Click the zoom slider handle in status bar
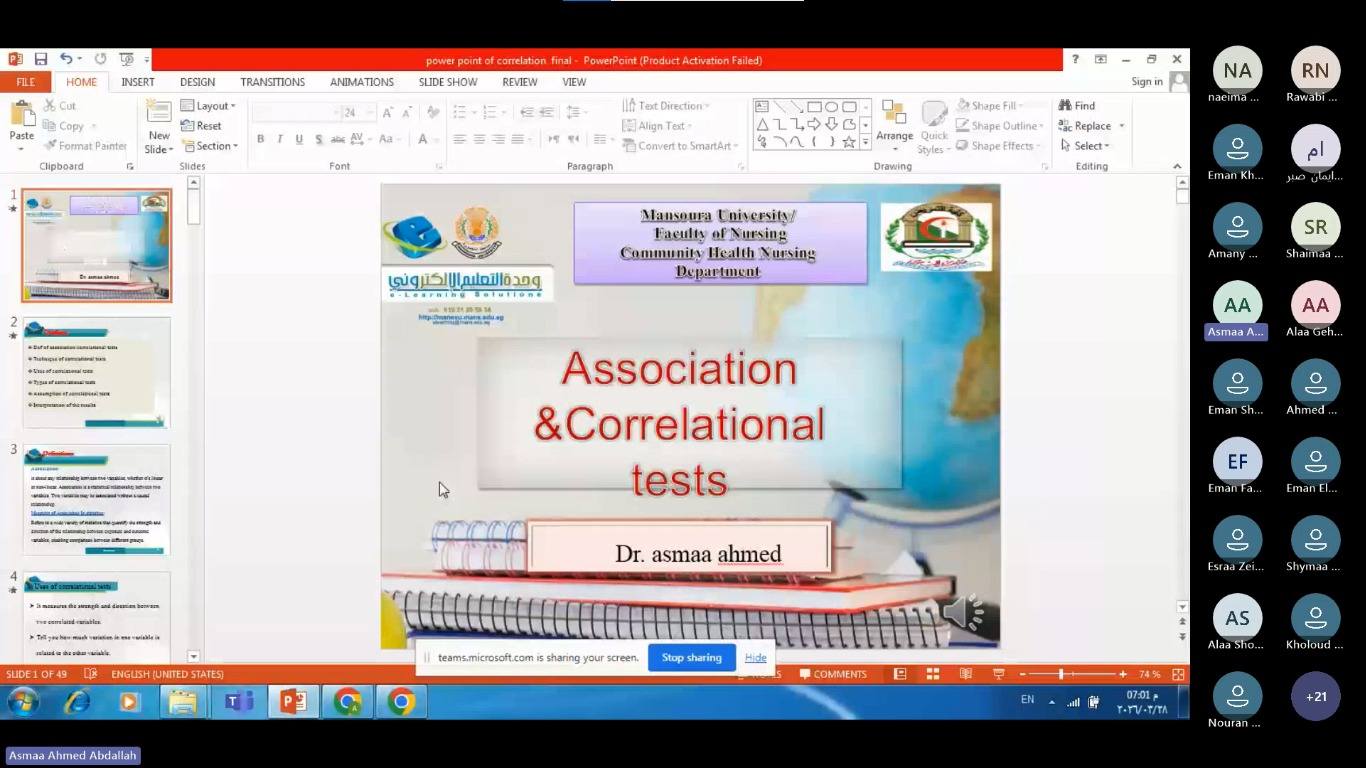The width and height of the screenshot is (1366, 768). pyautogui.click(x=1061, y=674)
